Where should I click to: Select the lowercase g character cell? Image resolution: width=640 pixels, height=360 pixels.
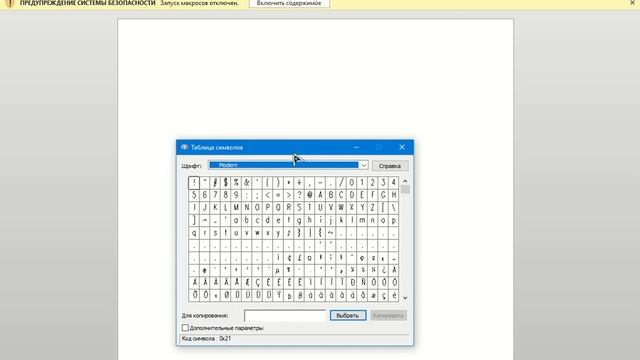(299, 220)
